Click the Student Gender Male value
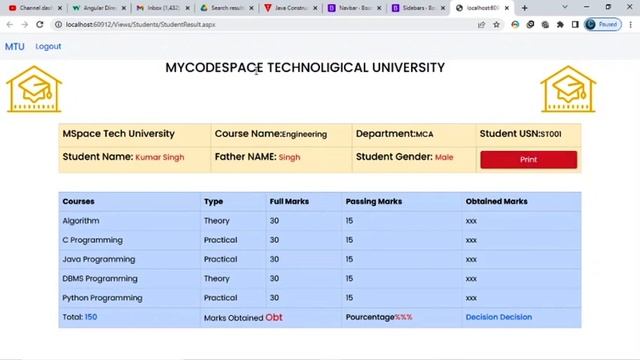 444,157
